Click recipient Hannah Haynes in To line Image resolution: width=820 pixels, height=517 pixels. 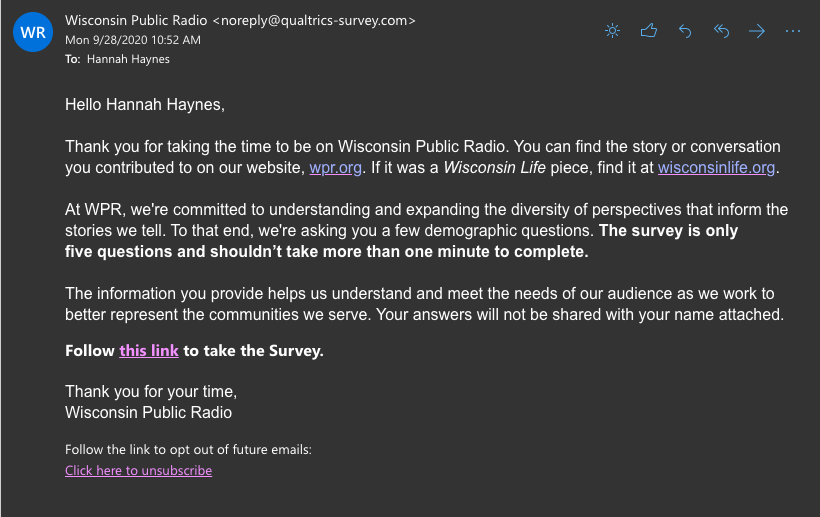pos(129,59)
